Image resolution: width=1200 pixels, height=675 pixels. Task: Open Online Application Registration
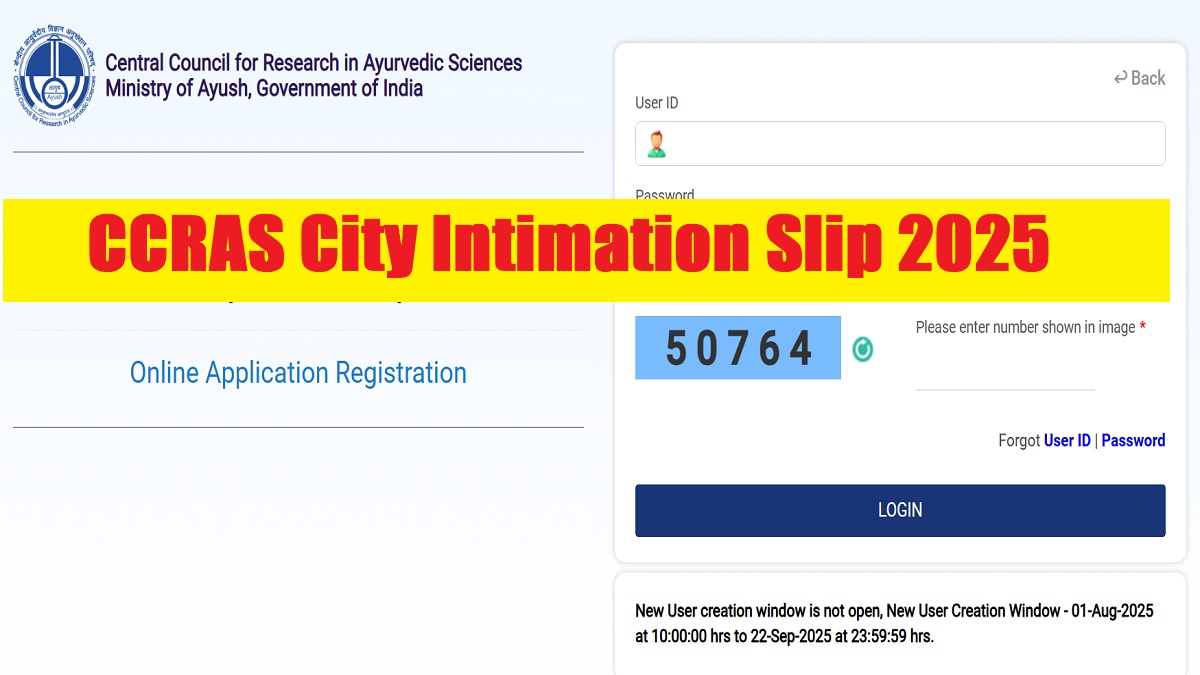point(298,372)
